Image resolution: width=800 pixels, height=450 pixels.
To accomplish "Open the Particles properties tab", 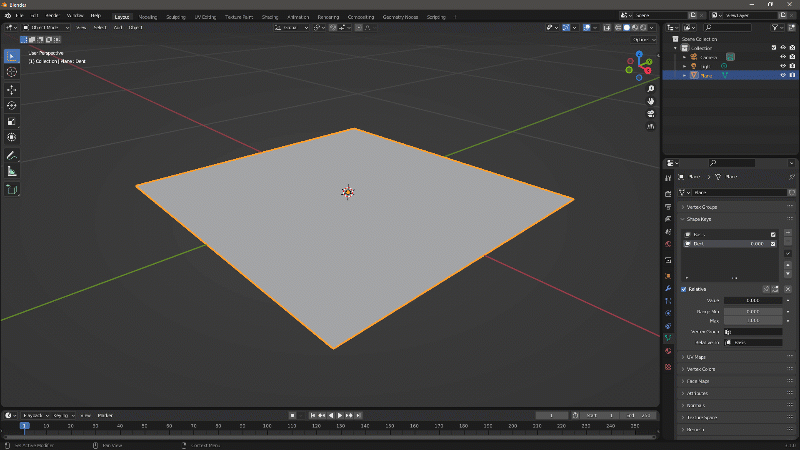I will 668,301.
